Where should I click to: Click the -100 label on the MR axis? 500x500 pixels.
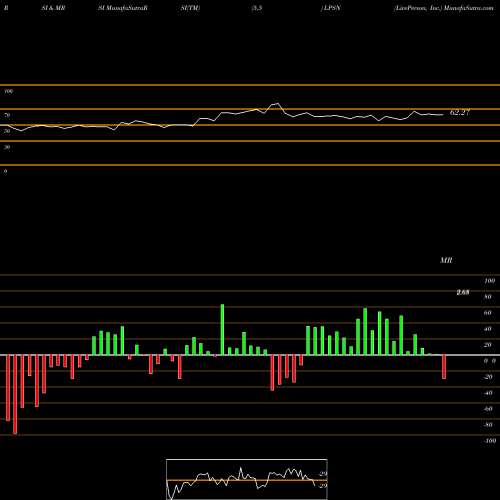[x=490, y=441]
